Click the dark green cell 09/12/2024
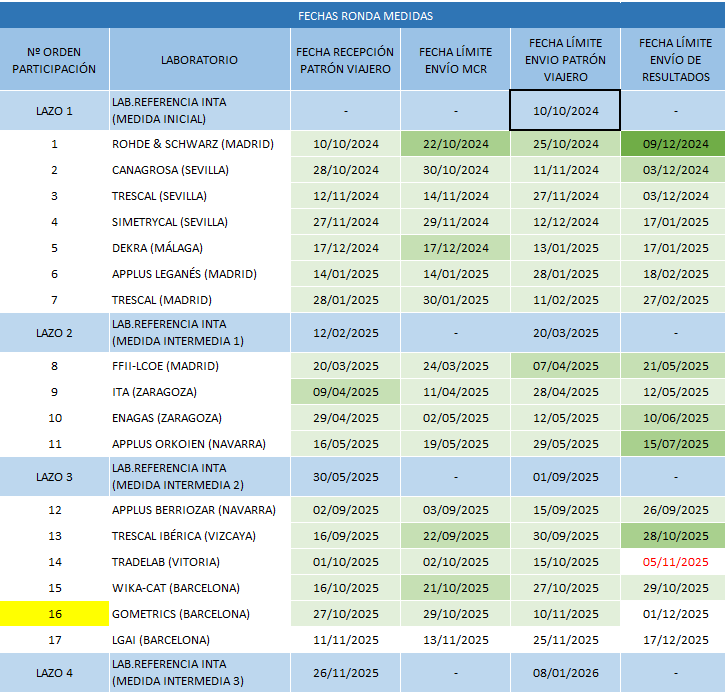Image resolution: width=725 pixels, height=693 pixels. 675,144
